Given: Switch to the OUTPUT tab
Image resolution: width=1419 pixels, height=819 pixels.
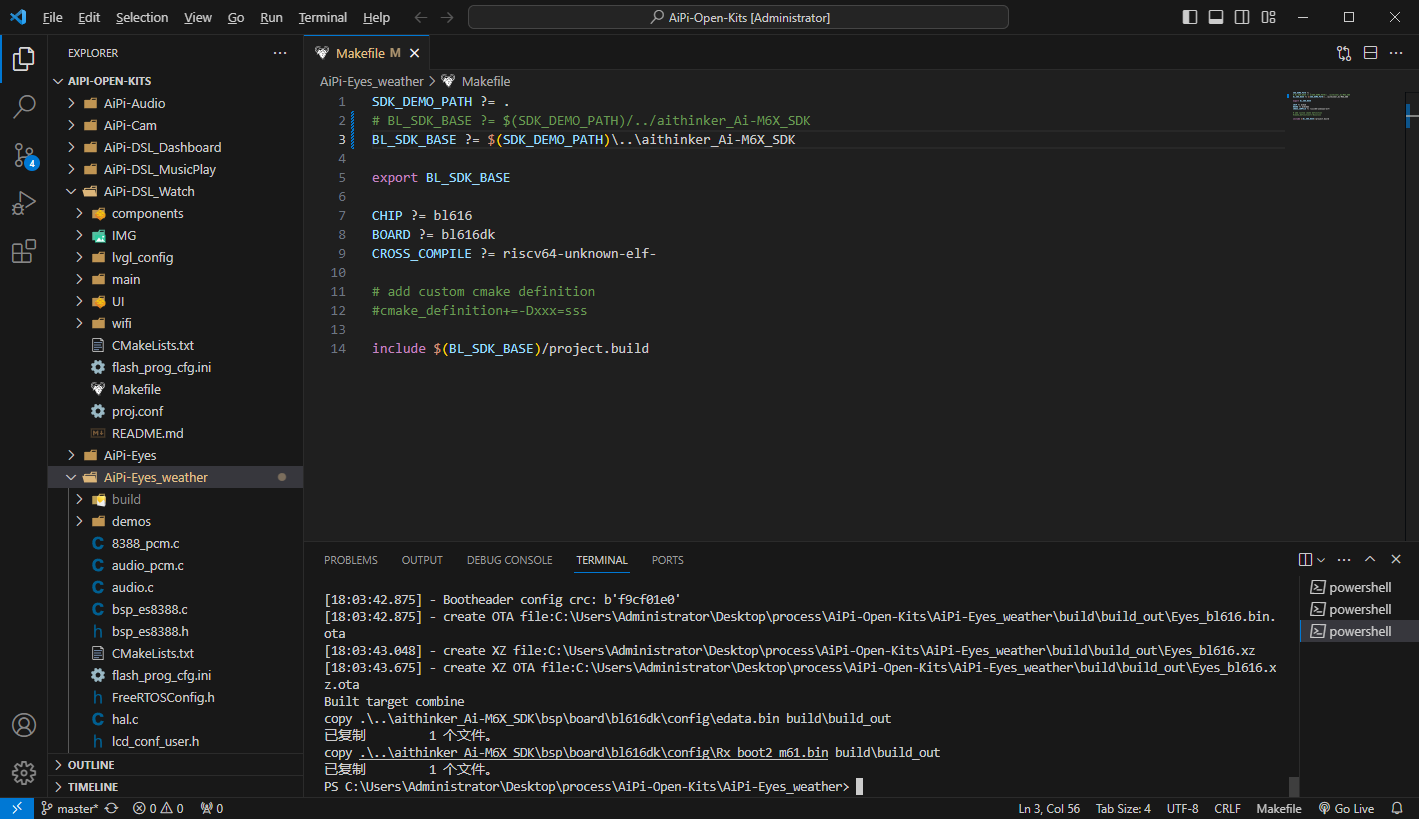Looking at the screenshot, I should (422, 560).
